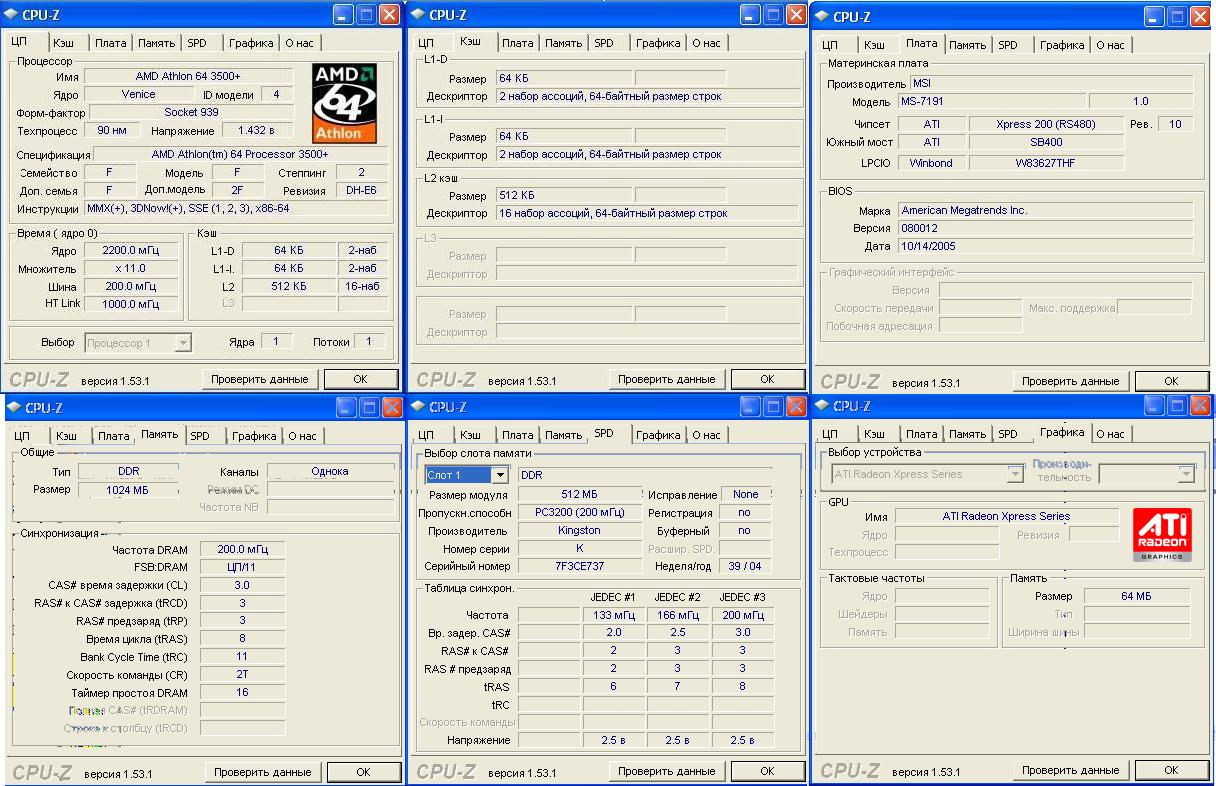The width and height of the screenshot is (1216, 786).
Task: Click the ЦП/11 FSB:DRAM value
Action: (242, 567)
